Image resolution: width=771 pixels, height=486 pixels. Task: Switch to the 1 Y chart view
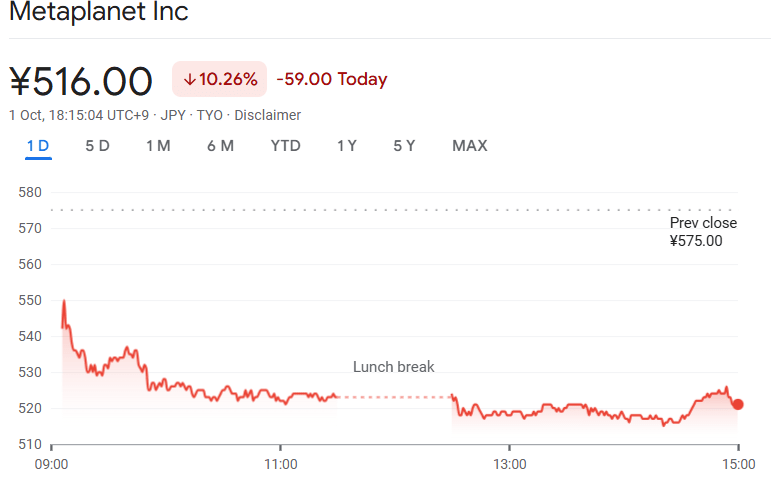point(347,146)
